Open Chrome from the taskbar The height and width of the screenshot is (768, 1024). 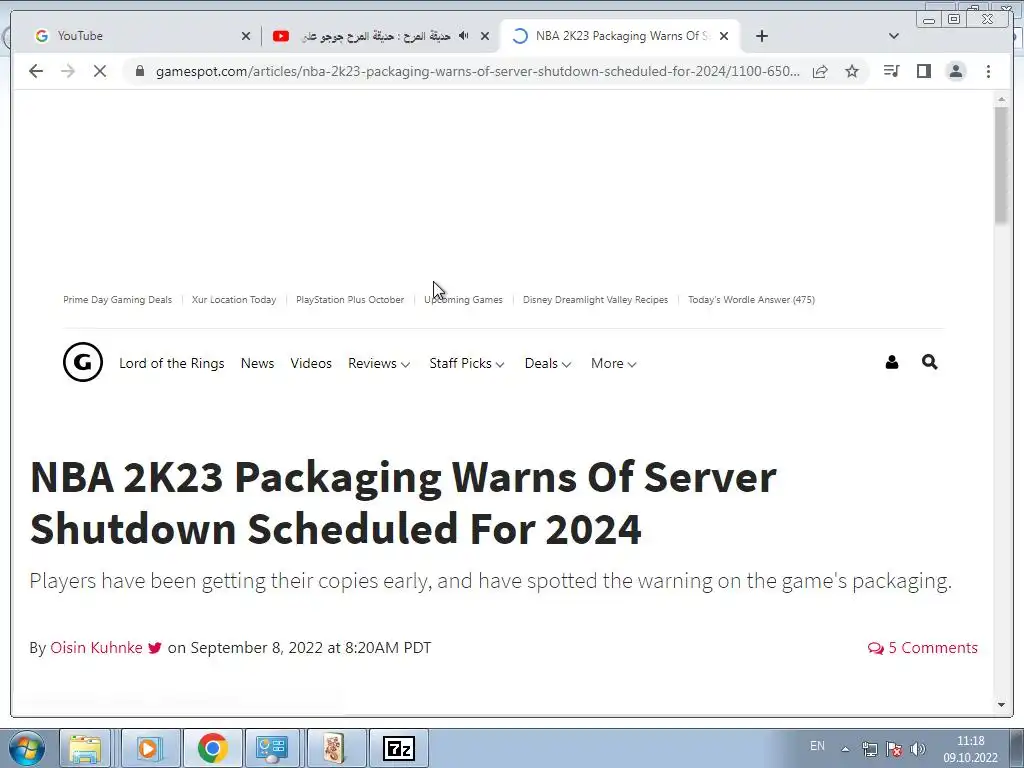(x=212, y=748)
